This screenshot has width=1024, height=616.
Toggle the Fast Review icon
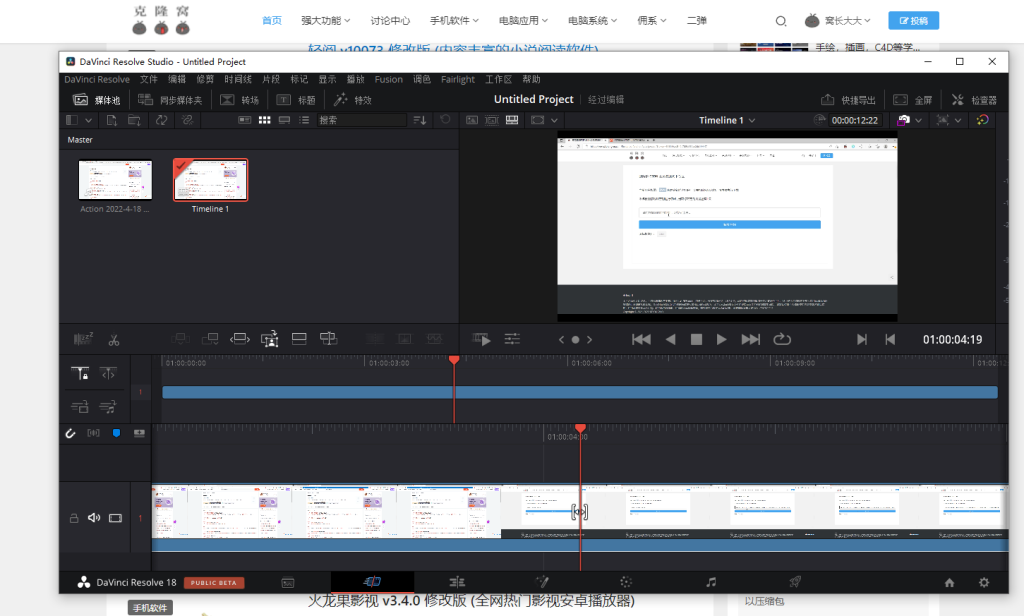coord(481,339)
